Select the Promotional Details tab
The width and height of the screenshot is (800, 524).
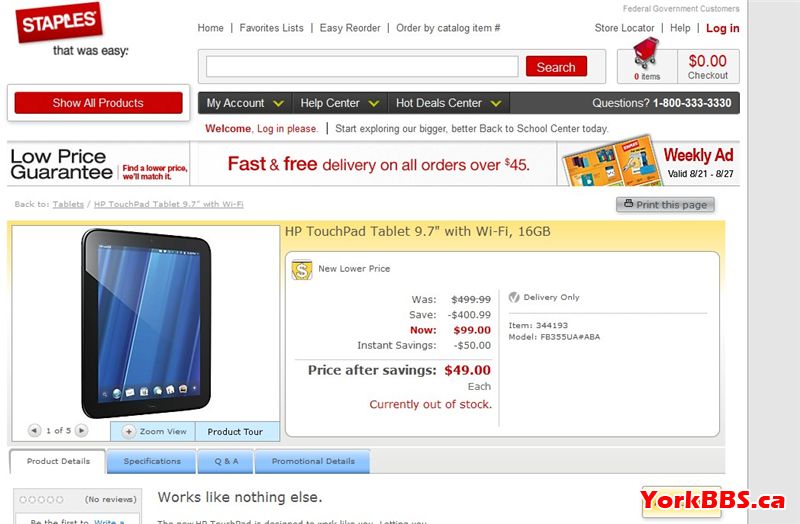[313, 461]
